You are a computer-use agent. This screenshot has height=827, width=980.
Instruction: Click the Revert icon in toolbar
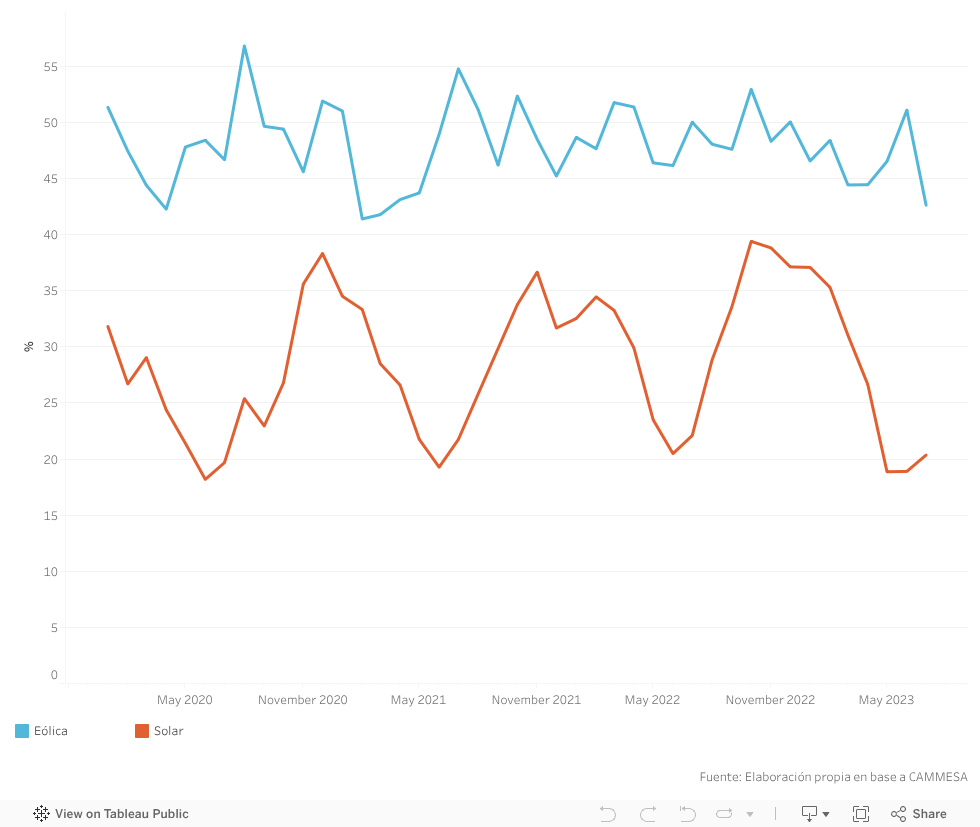[687, 814]
